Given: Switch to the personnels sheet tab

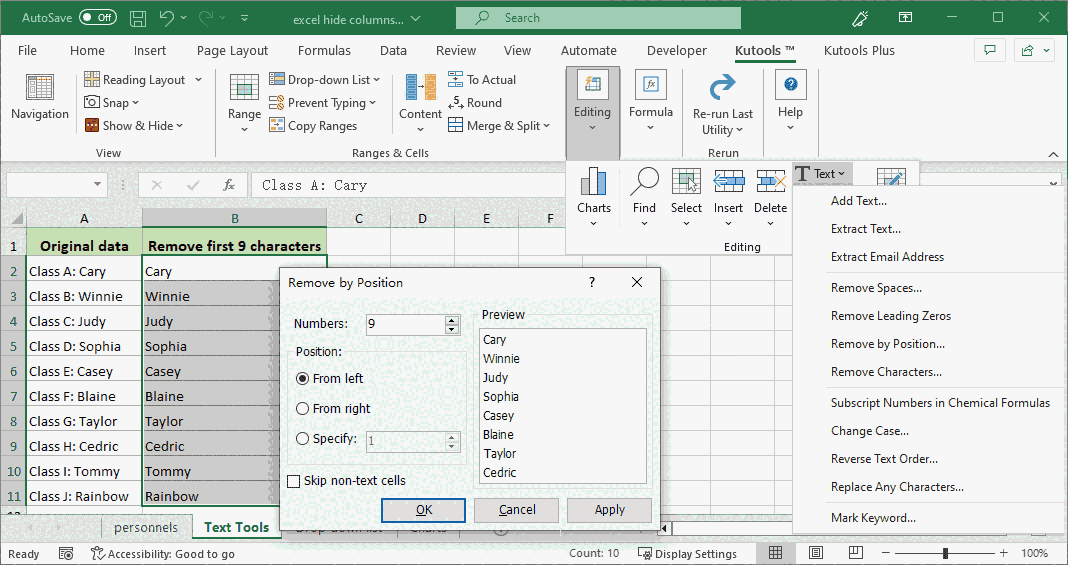Looking at the screenshot, I should click(x=146, y=527).
